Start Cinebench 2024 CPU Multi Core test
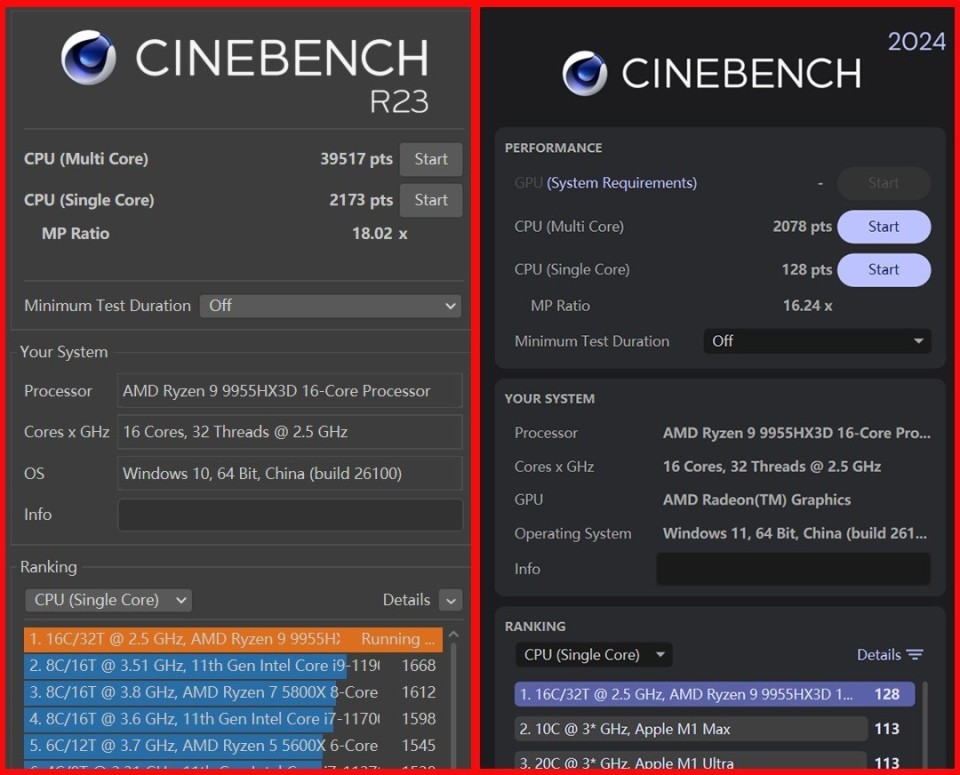Screen dimensions: 960x775 coord(883,227)
